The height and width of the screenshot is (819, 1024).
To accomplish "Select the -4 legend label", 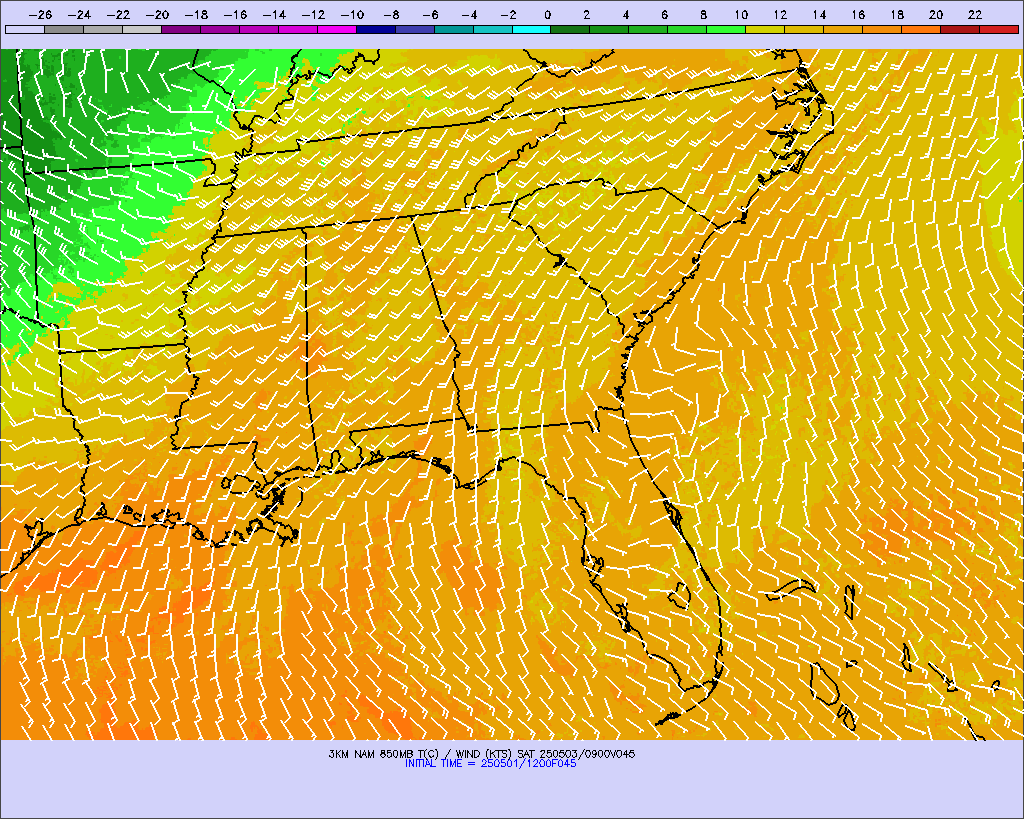I will [469, 14].
